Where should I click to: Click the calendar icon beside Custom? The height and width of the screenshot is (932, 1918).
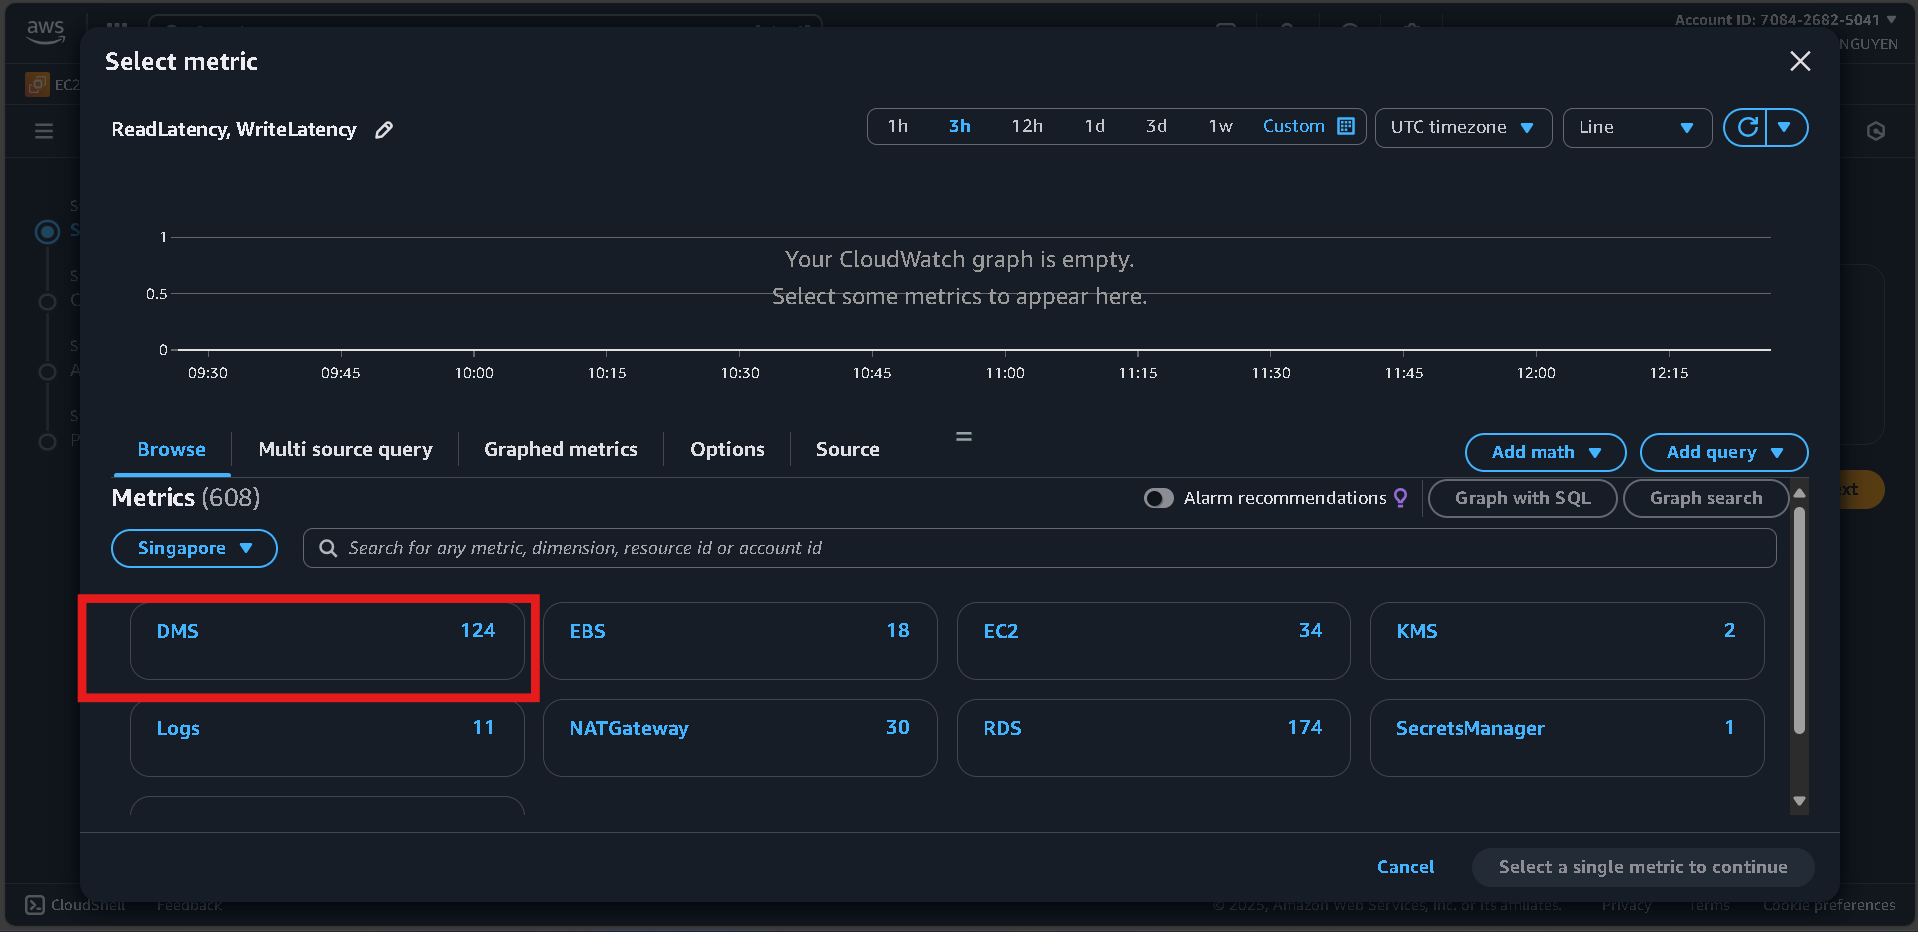click(1344, 126)
